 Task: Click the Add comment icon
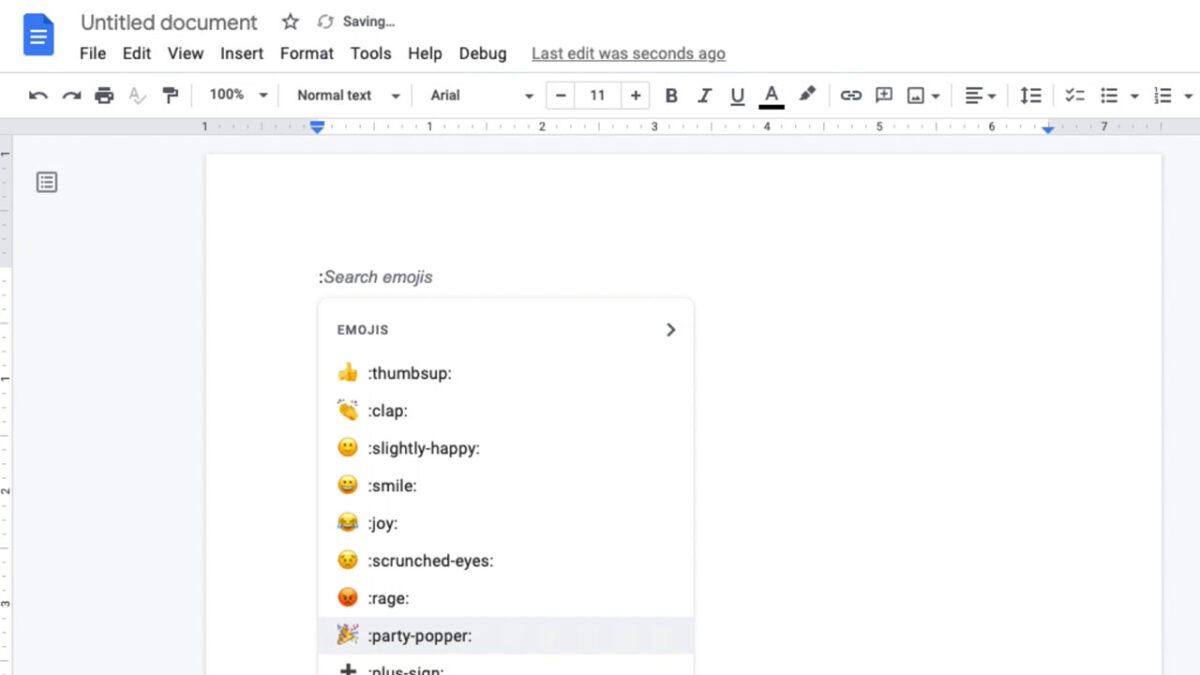(883, 95)
